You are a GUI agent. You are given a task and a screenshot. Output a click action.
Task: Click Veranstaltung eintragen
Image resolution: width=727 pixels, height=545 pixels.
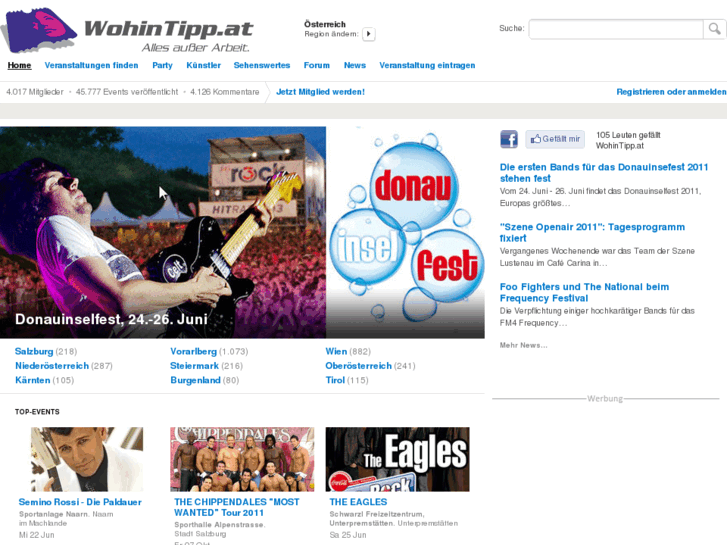click(427, 65)
